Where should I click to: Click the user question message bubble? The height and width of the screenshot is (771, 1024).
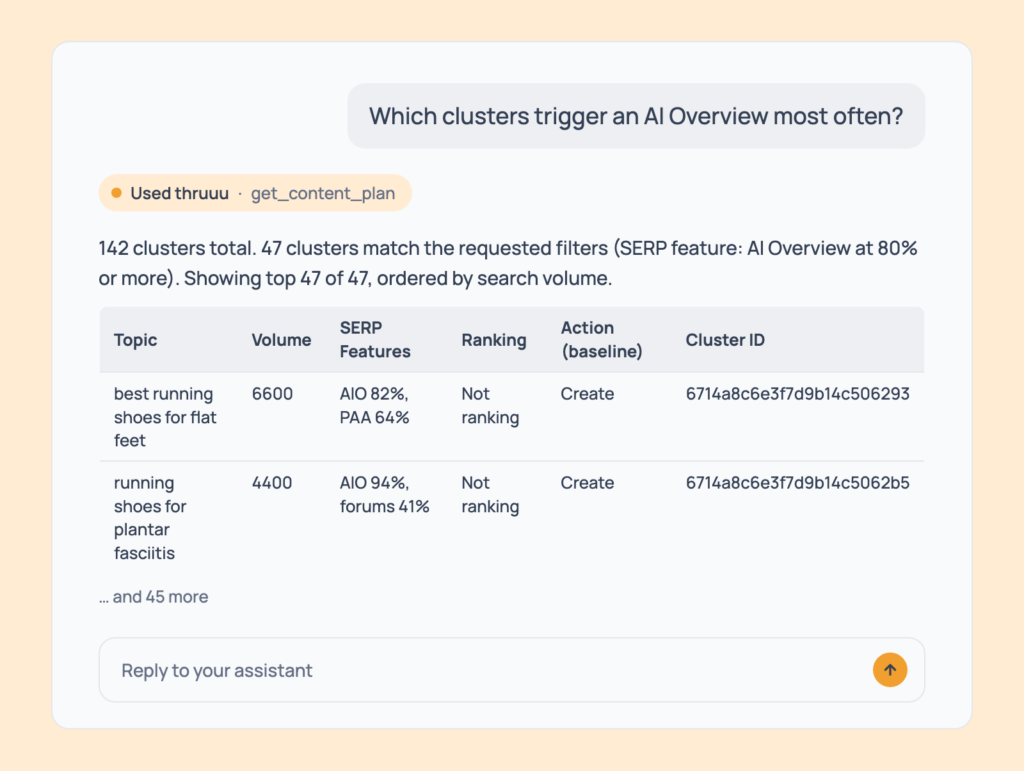[635, 116]
